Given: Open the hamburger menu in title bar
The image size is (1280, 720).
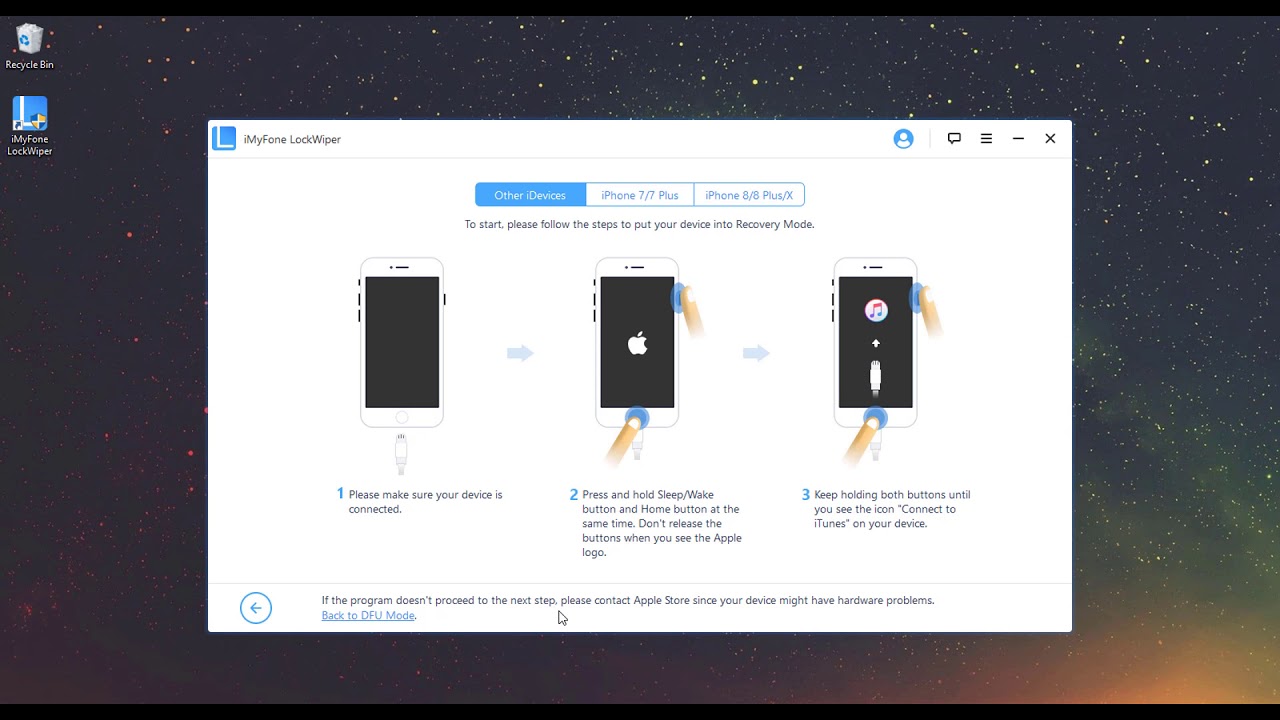Looking at the screenshot, I should 986,139.
